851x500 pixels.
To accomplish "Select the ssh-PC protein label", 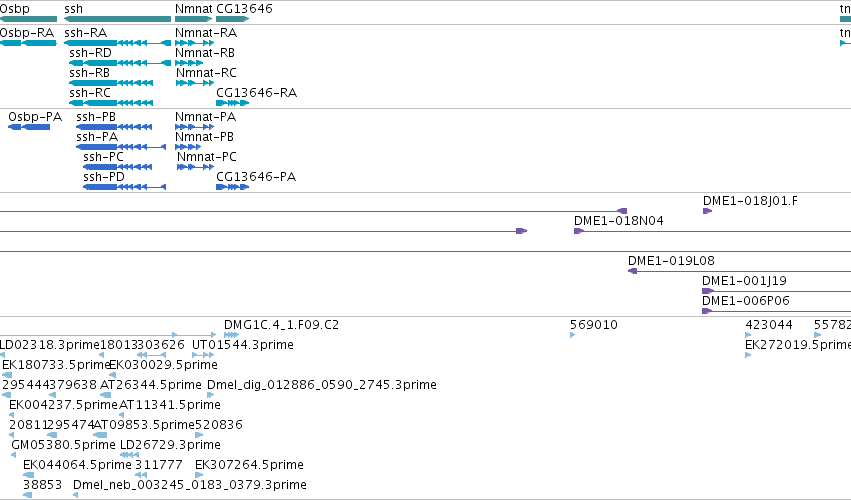I will [103, 157].
